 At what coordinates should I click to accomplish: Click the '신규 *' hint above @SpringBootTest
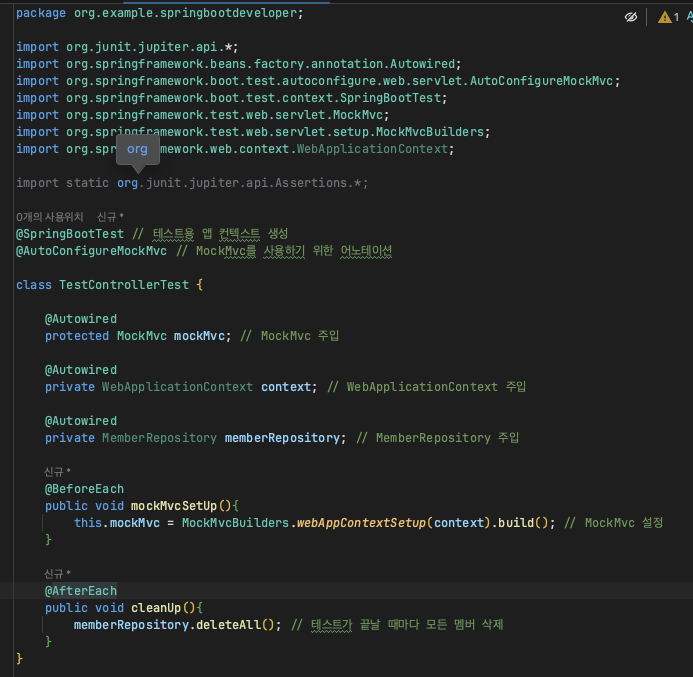(x=110, y=217)
